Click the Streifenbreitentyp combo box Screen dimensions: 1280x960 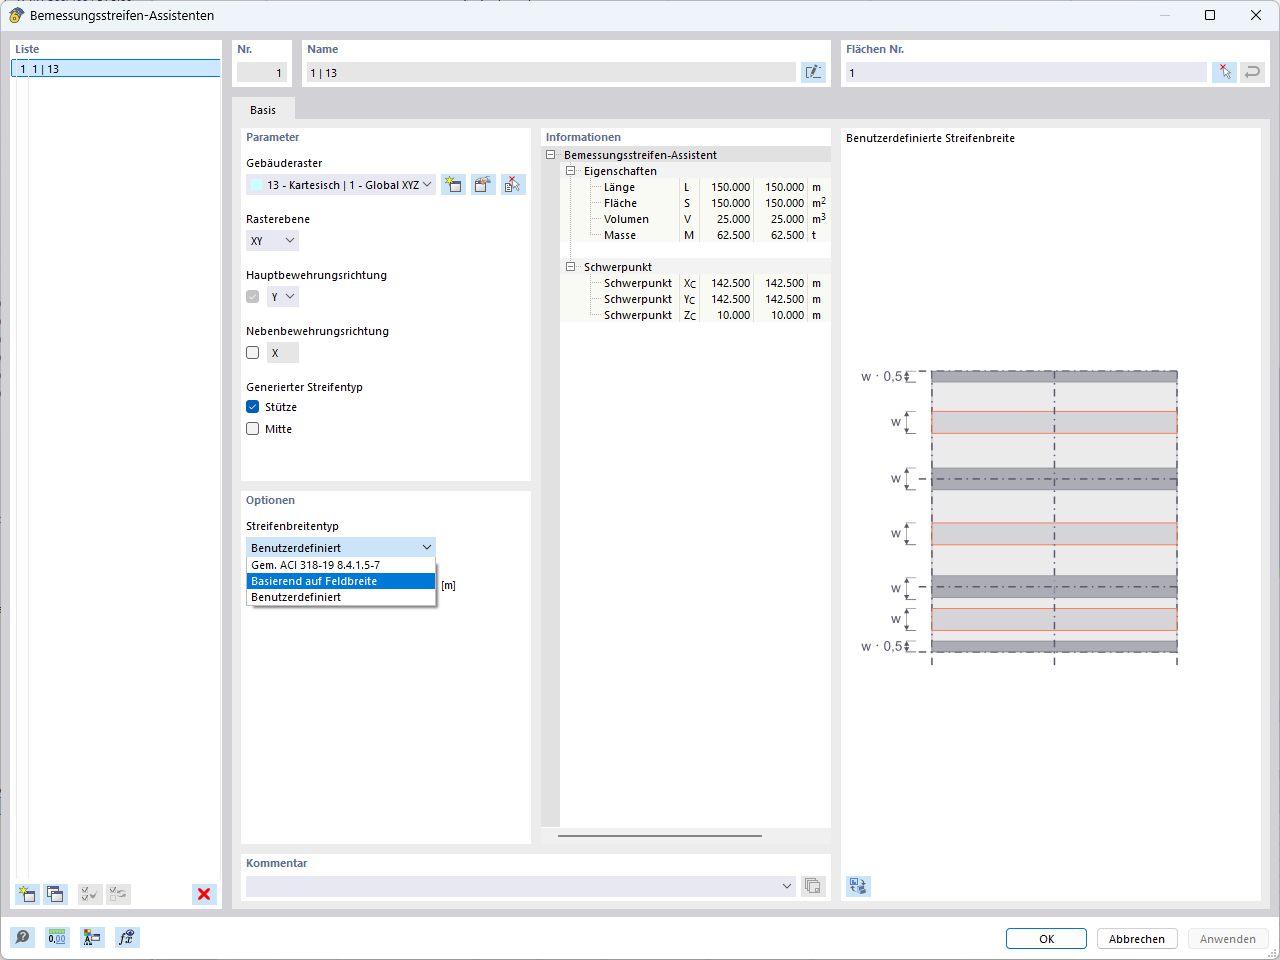(x=341, y=548)
